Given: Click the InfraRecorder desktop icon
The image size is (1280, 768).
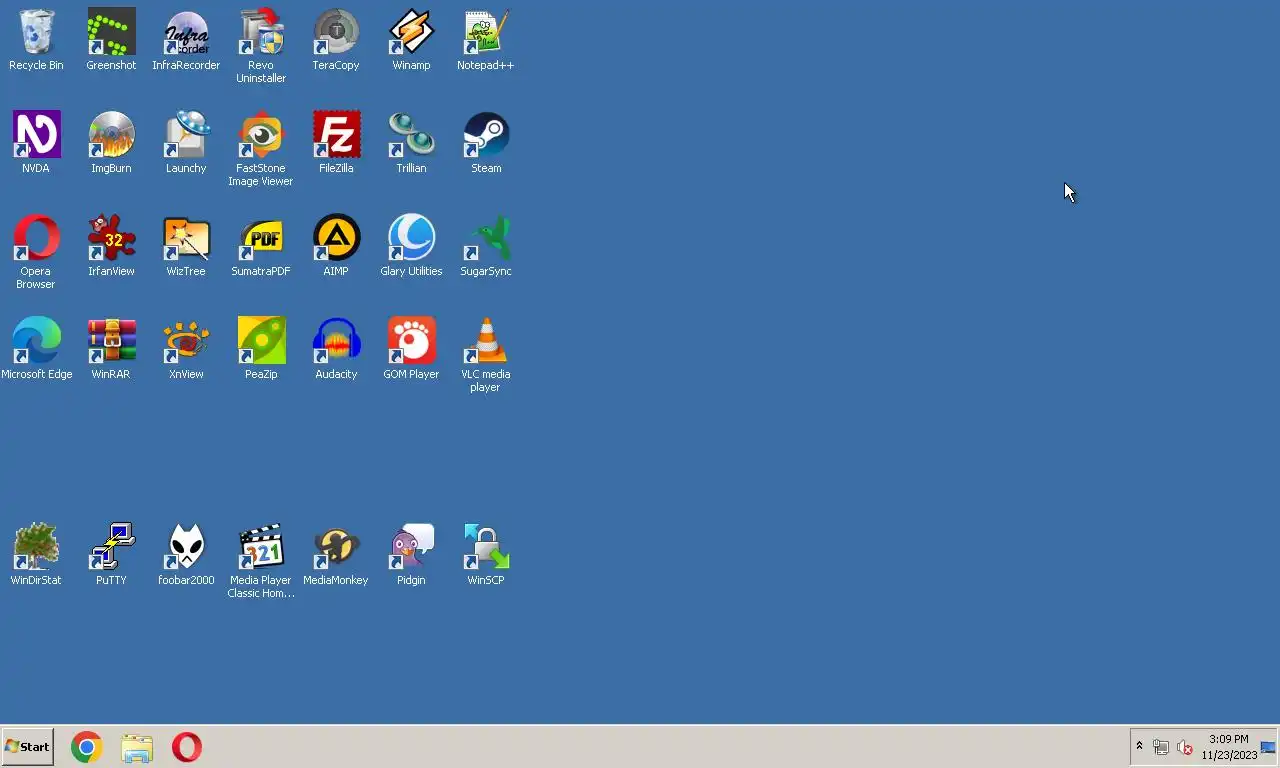Looking at the screenshot, I should (186, 40).
